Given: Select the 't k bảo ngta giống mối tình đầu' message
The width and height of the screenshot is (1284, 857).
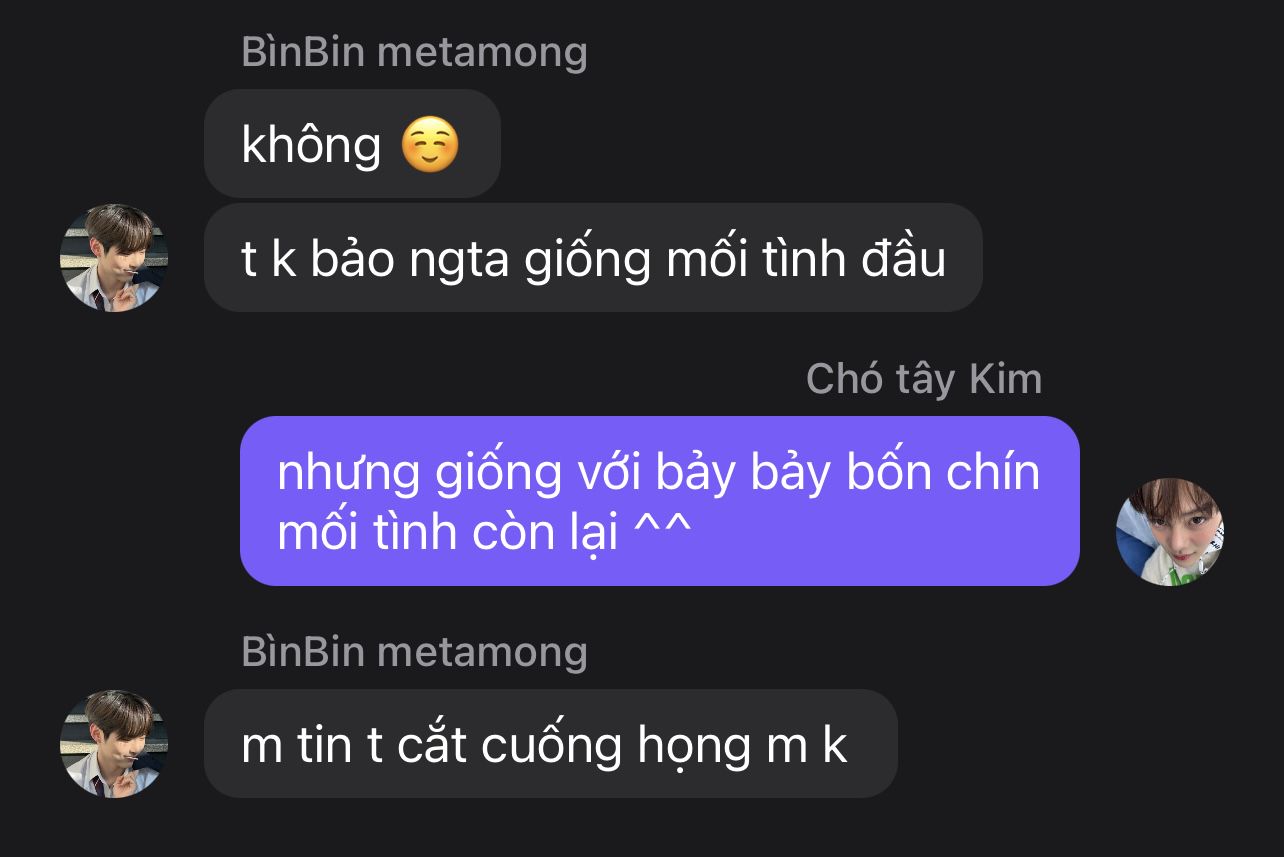Looking at the screenshot, I should 593,258.
